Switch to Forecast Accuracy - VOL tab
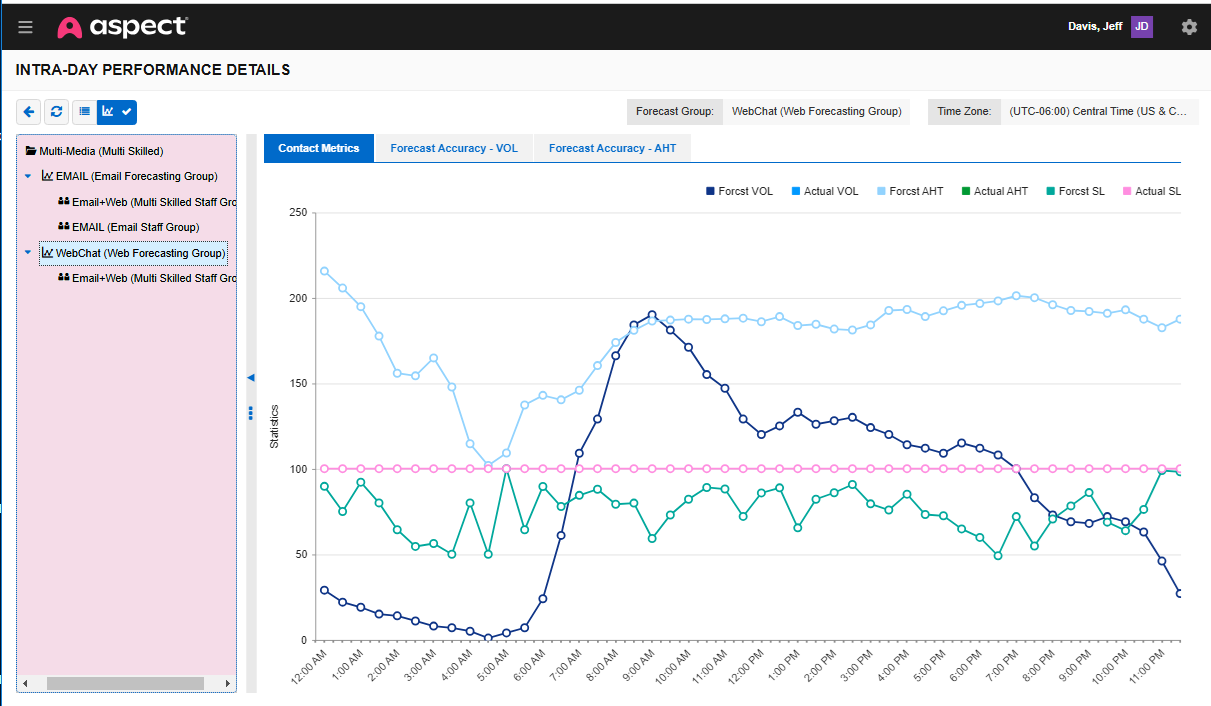The height and width of the screenshot is (706, 1211). tap(453, 147)
